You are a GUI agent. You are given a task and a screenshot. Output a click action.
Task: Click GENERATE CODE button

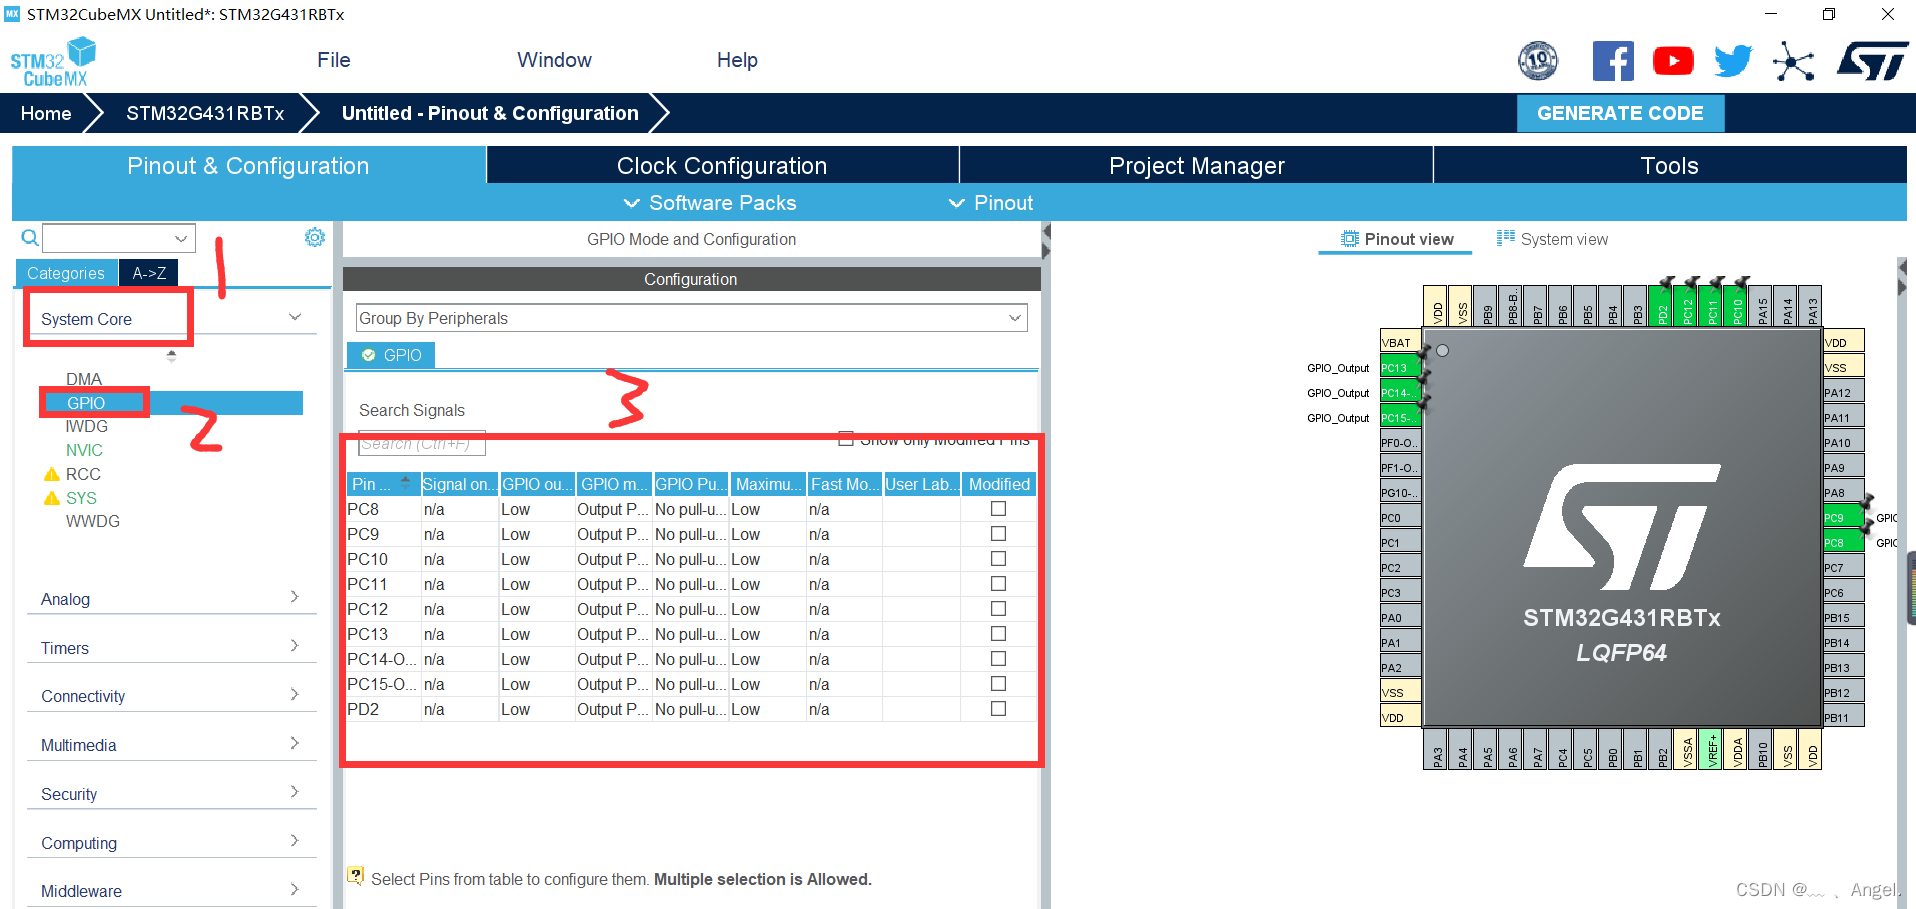point(1620,113)
